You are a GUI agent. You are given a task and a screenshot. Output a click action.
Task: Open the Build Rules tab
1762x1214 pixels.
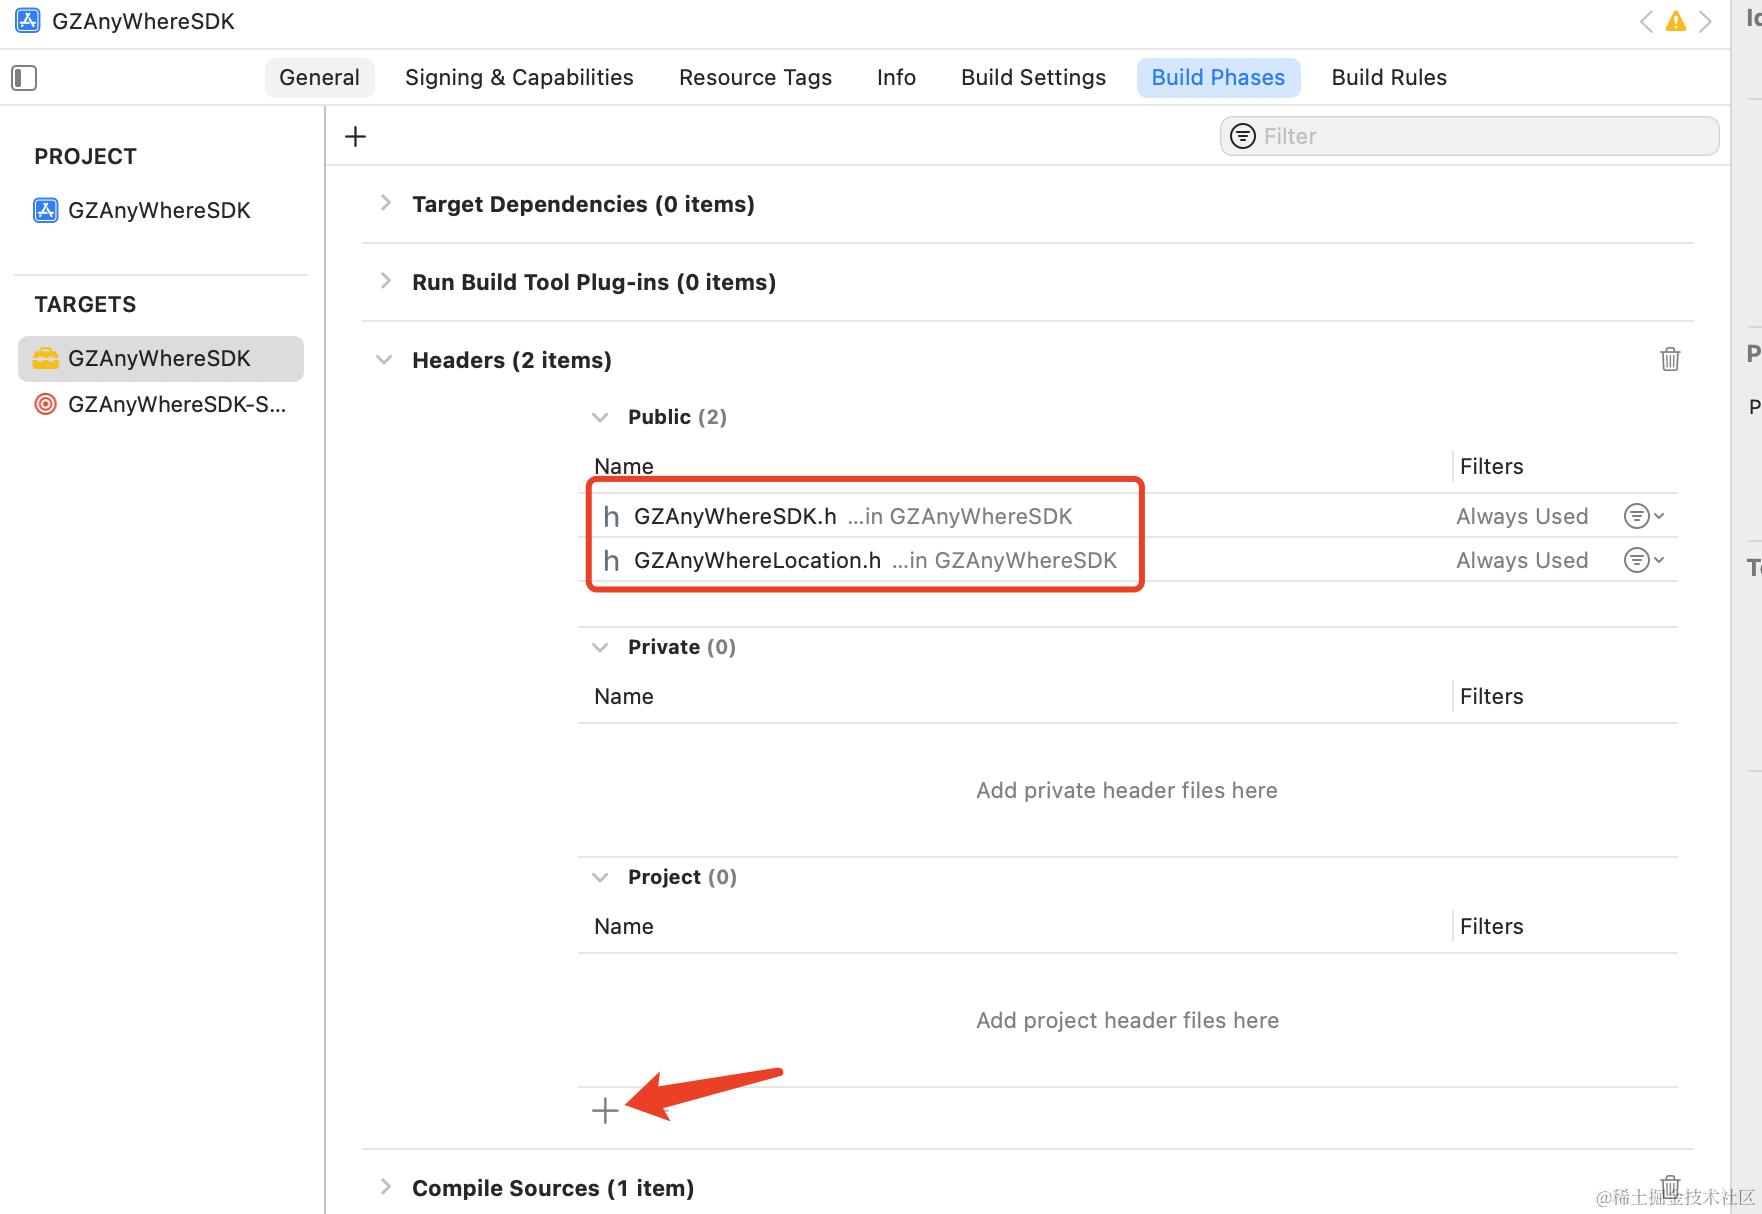1389,78
